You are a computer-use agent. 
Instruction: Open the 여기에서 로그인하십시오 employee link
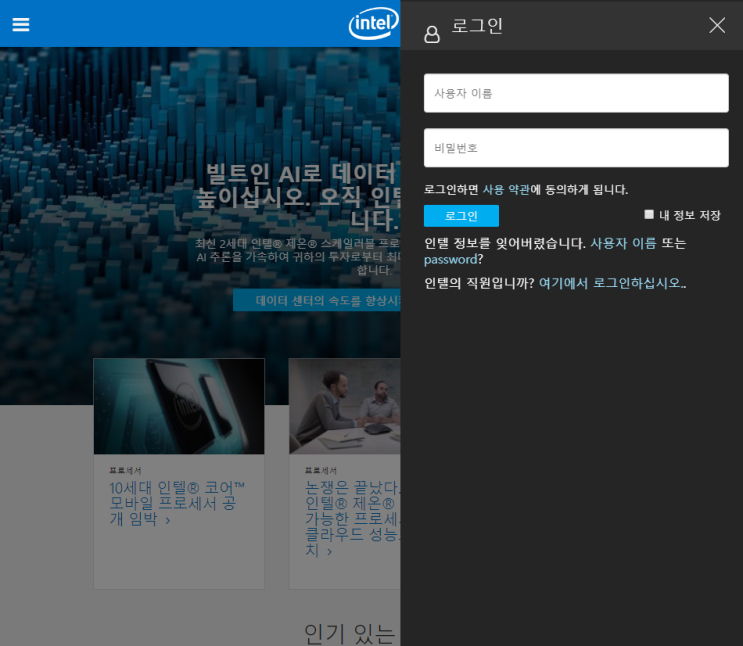pyautogui.click(x=612, y=283)
